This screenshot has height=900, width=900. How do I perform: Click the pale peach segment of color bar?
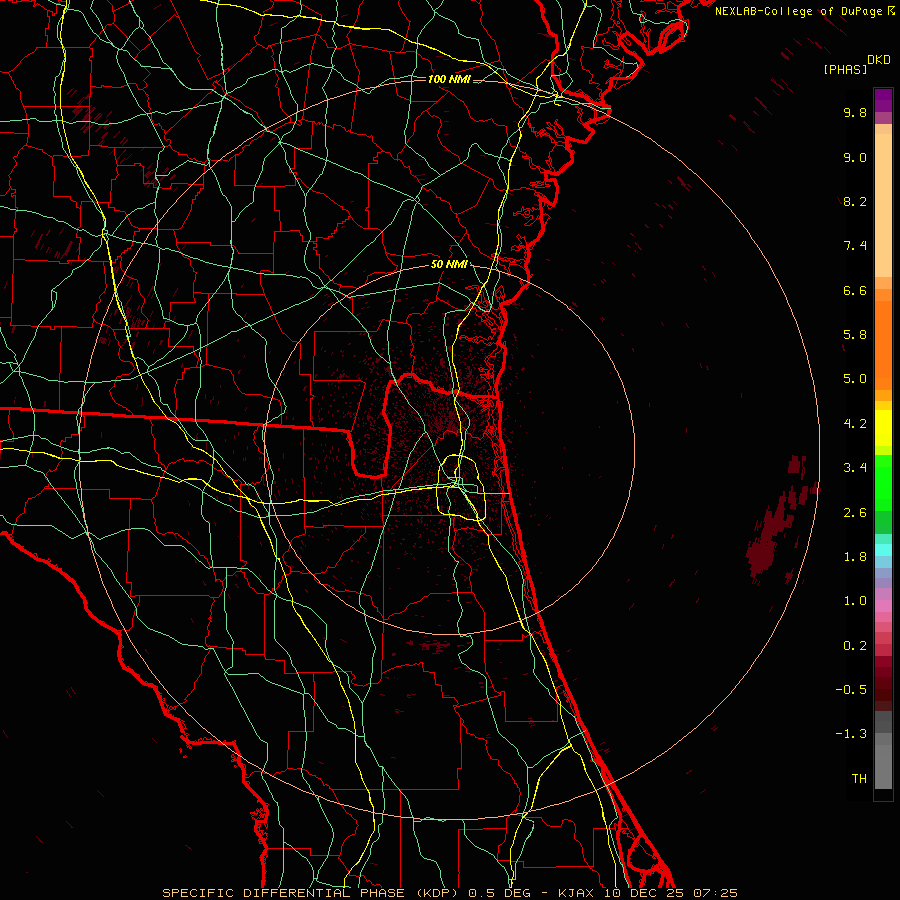coord(883,205)
